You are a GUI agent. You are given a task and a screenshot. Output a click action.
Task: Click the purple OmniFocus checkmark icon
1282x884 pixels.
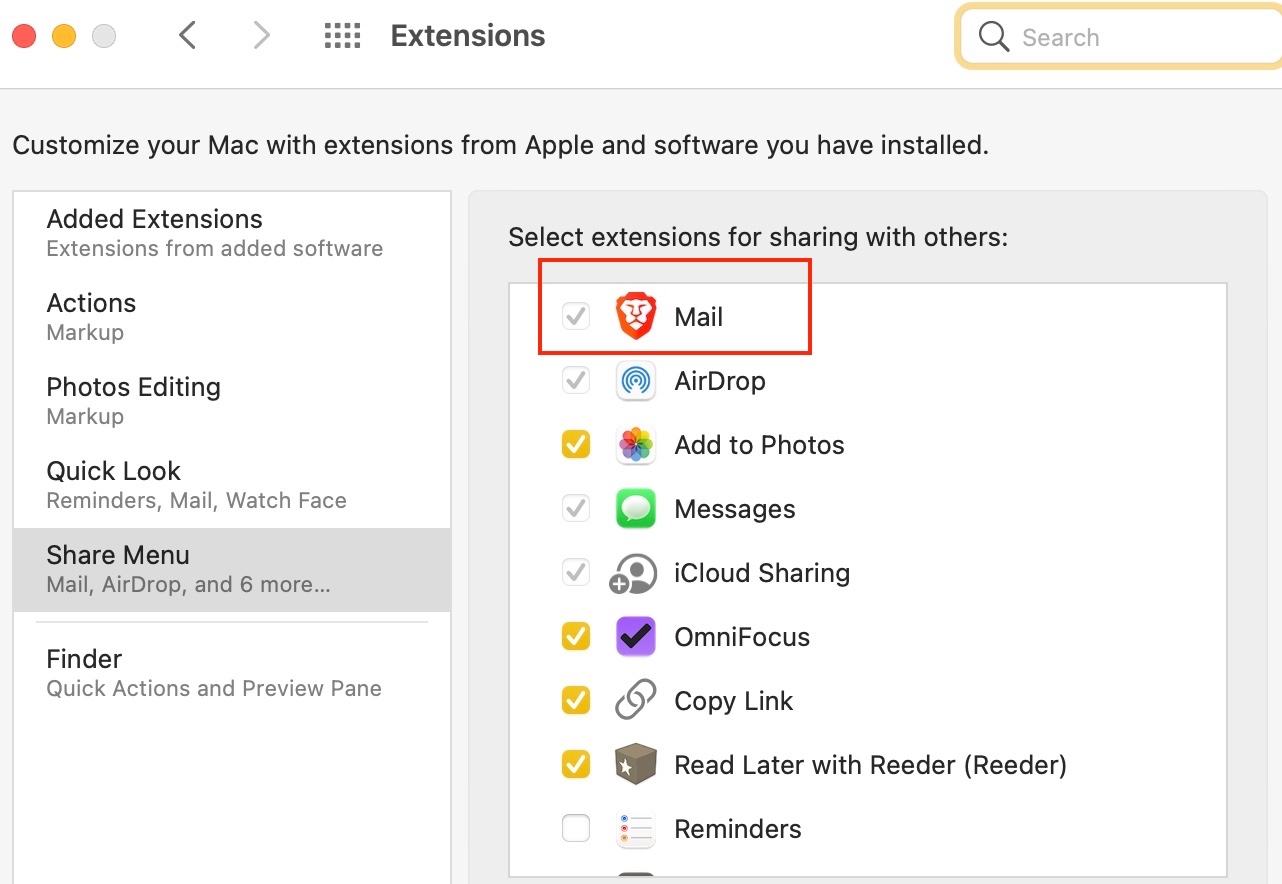click(635, 637)
